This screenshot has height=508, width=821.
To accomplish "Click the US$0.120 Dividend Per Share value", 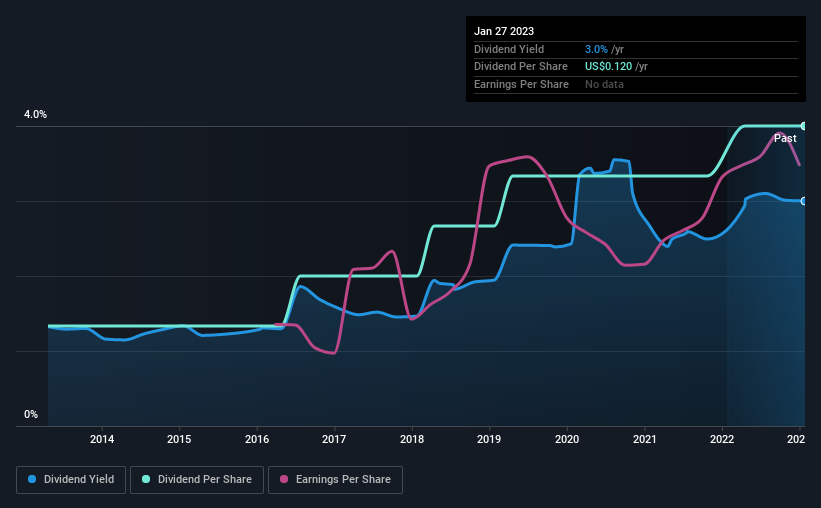I will coord(608,67).
